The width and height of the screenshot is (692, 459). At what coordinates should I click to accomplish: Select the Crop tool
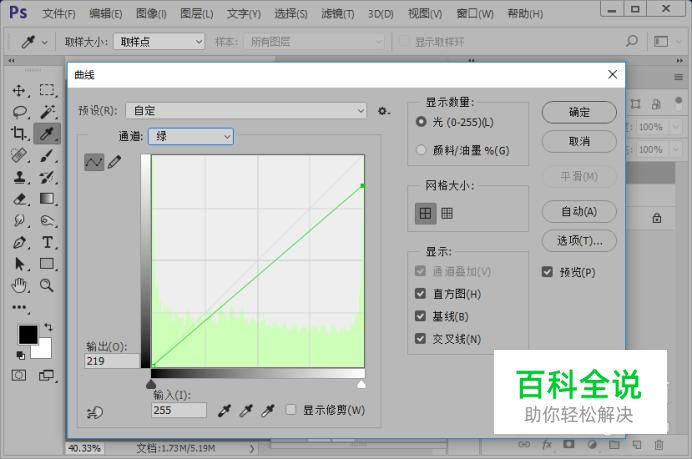(19, 133)
